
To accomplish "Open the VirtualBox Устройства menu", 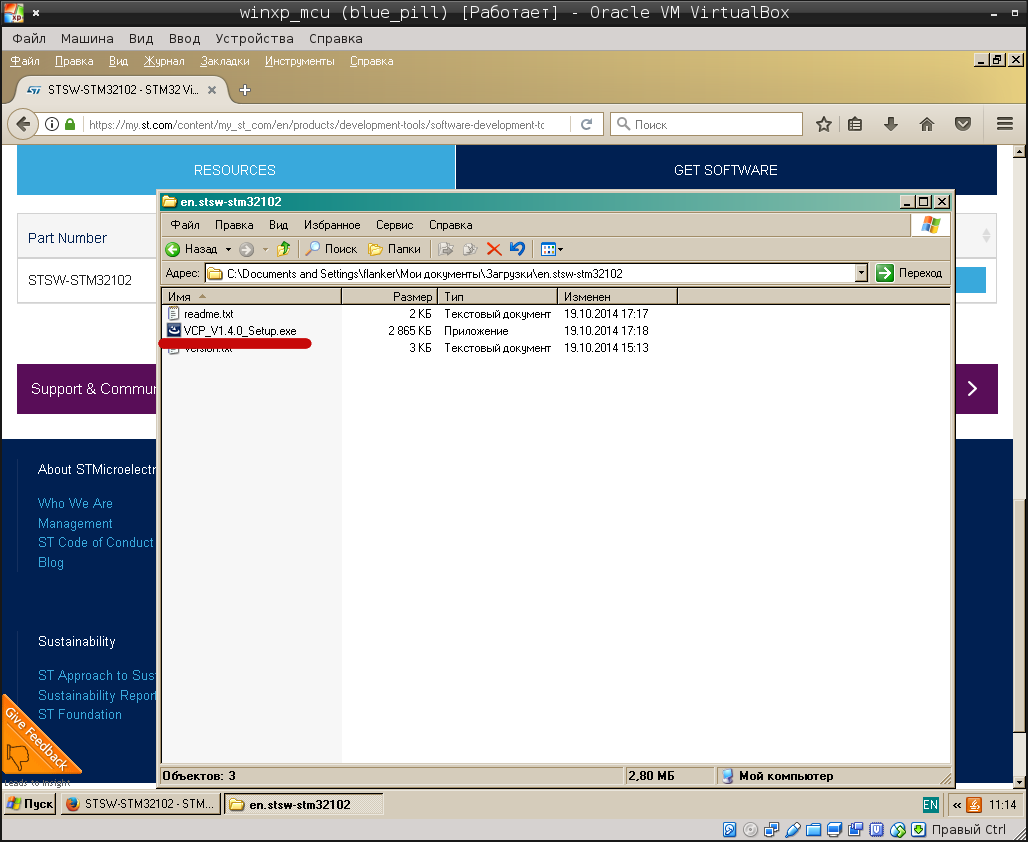I will coord(254,39).
